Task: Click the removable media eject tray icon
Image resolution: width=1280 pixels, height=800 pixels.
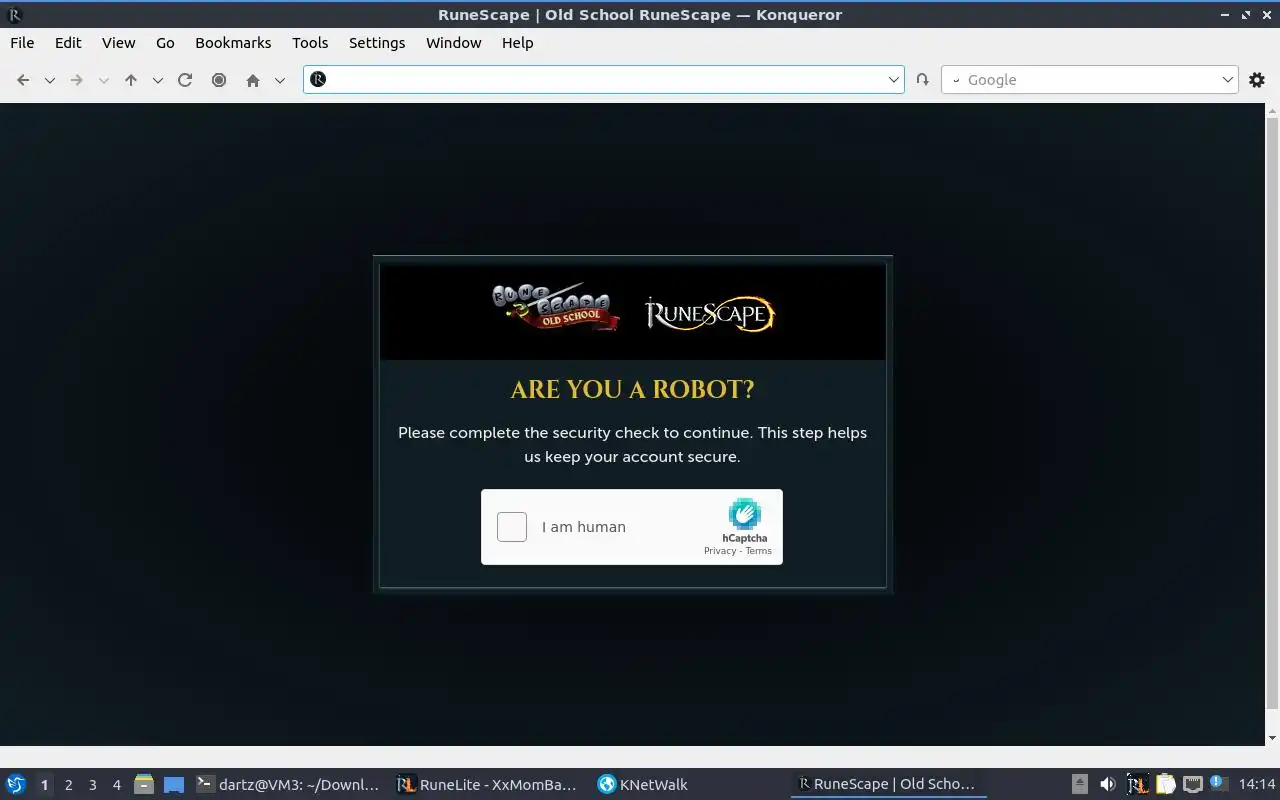Action: 1080,784
